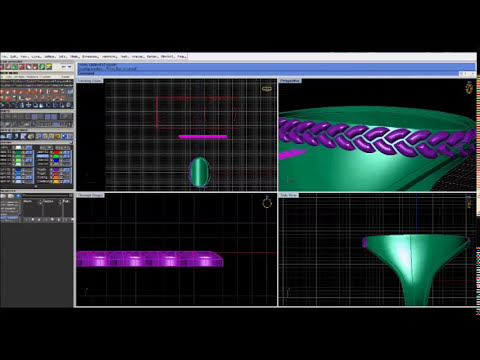The height and width of the screenshot is (360, 480).
Task: Click first icon in lower panel toolbar
Action: pyautogui.click(x=3, y=196)
